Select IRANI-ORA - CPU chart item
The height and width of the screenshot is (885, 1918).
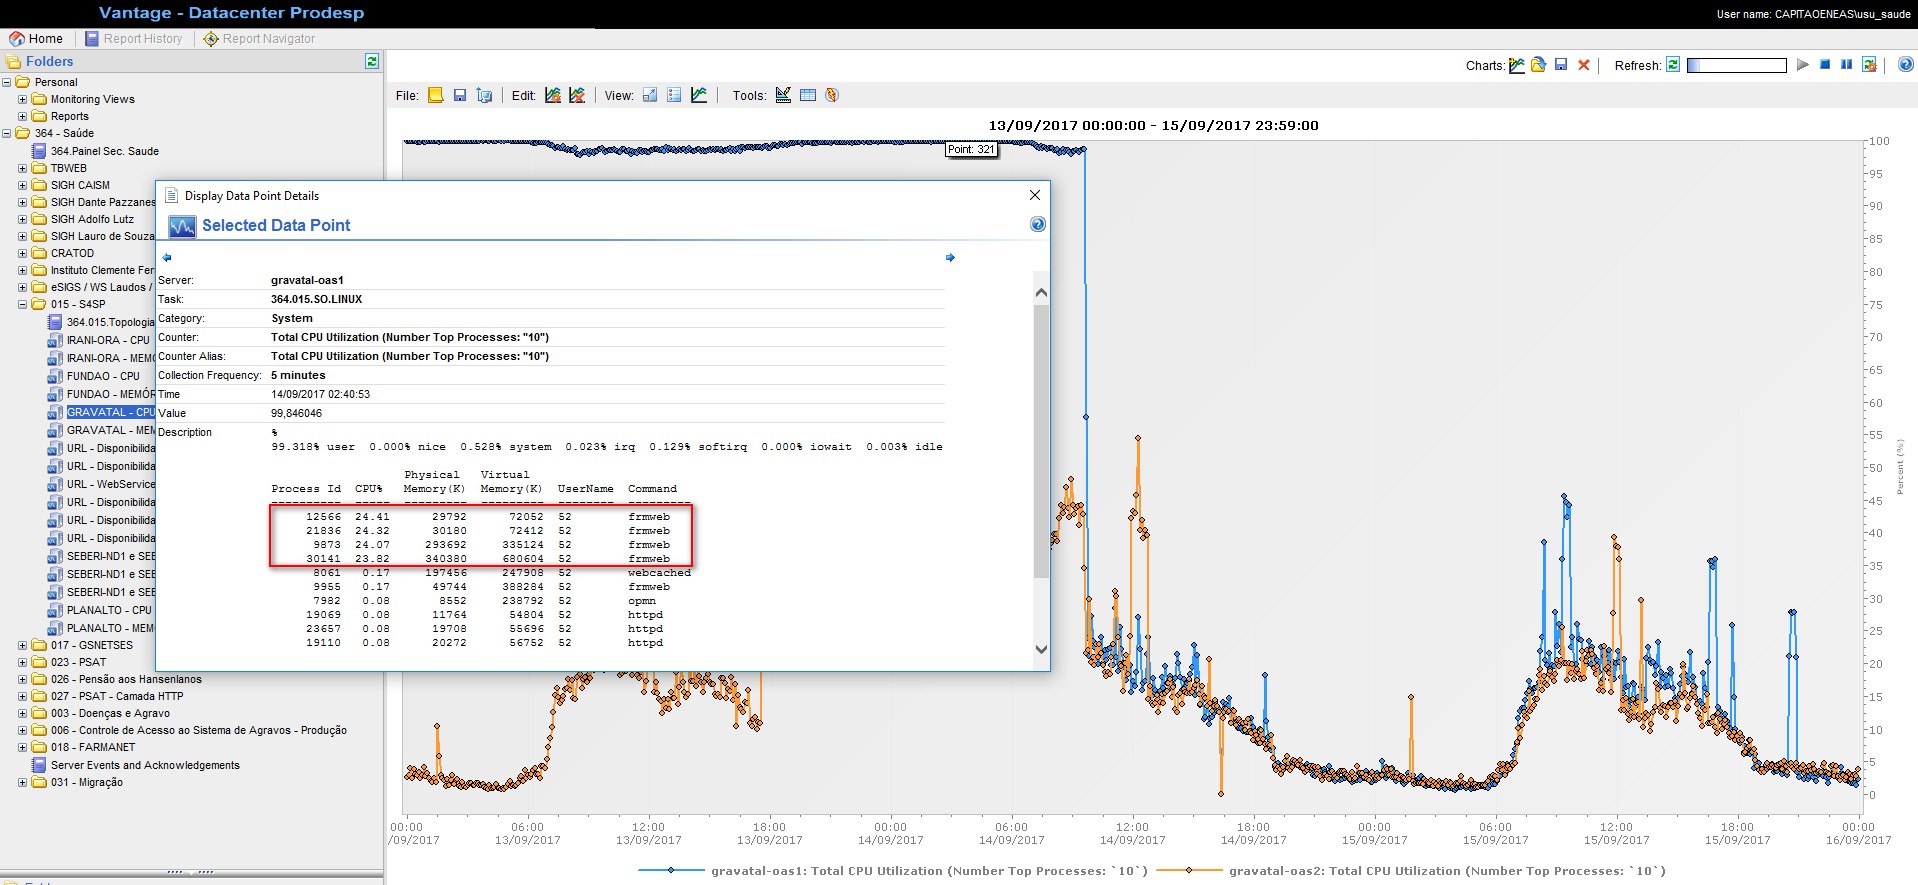(107, 340)
